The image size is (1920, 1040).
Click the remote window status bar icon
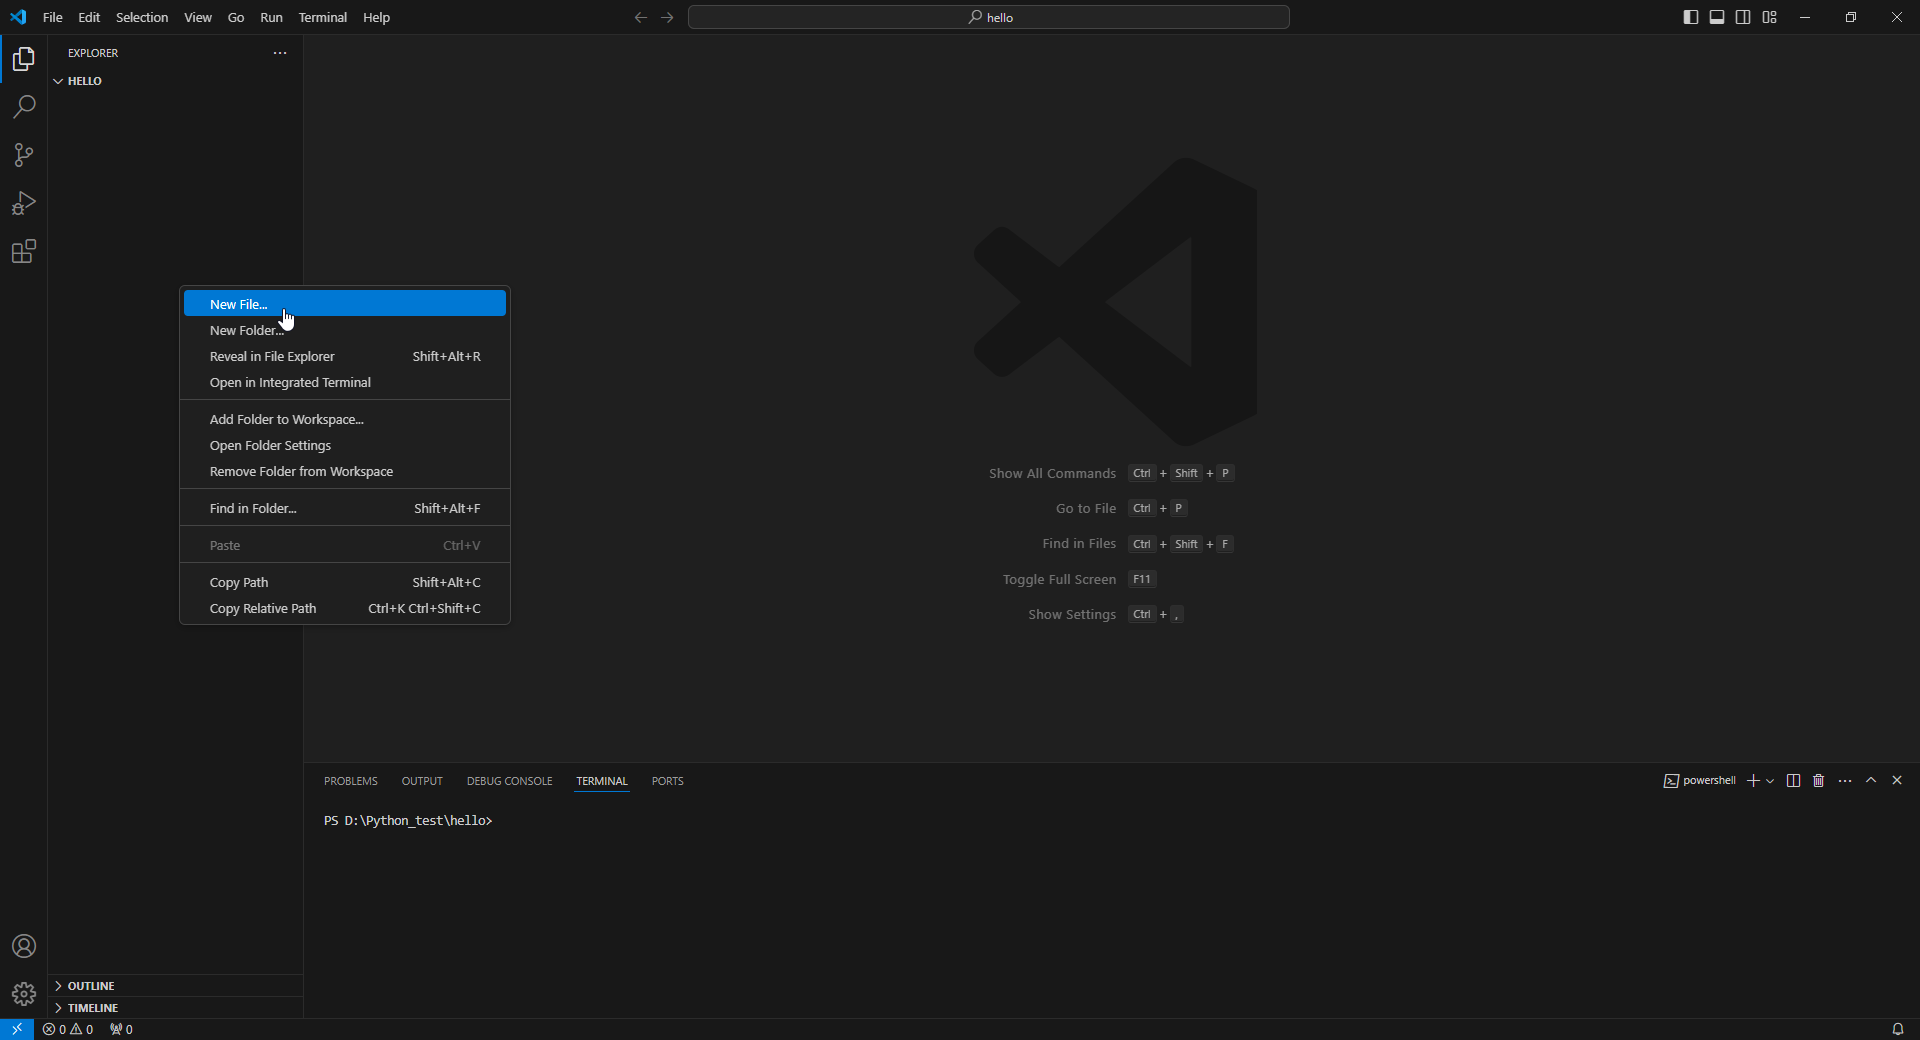[x=17, y=1029]
